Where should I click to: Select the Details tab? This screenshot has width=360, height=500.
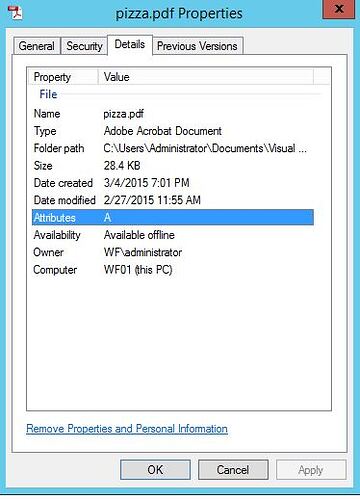coord(130,44)
